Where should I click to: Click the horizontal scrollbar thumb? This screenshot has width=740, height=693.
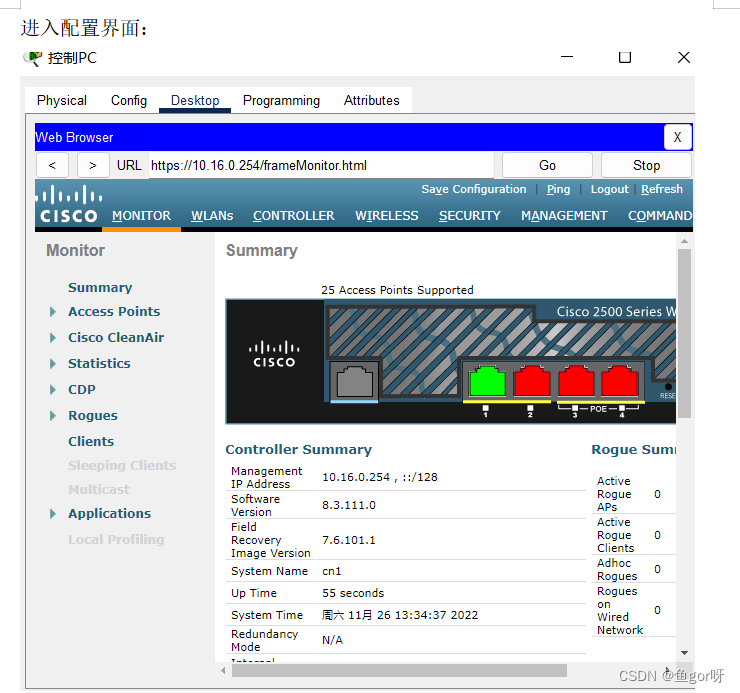coord(399,670)
